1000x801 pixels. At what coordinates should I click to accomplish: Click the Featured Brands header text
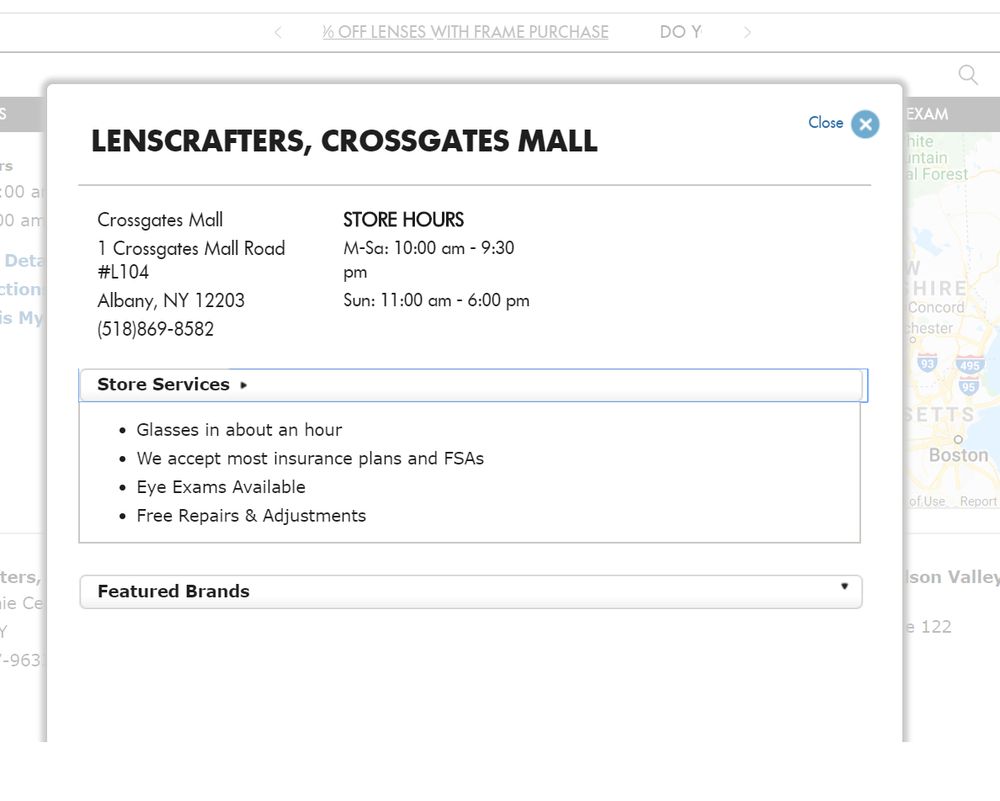[x=173, y=591]
